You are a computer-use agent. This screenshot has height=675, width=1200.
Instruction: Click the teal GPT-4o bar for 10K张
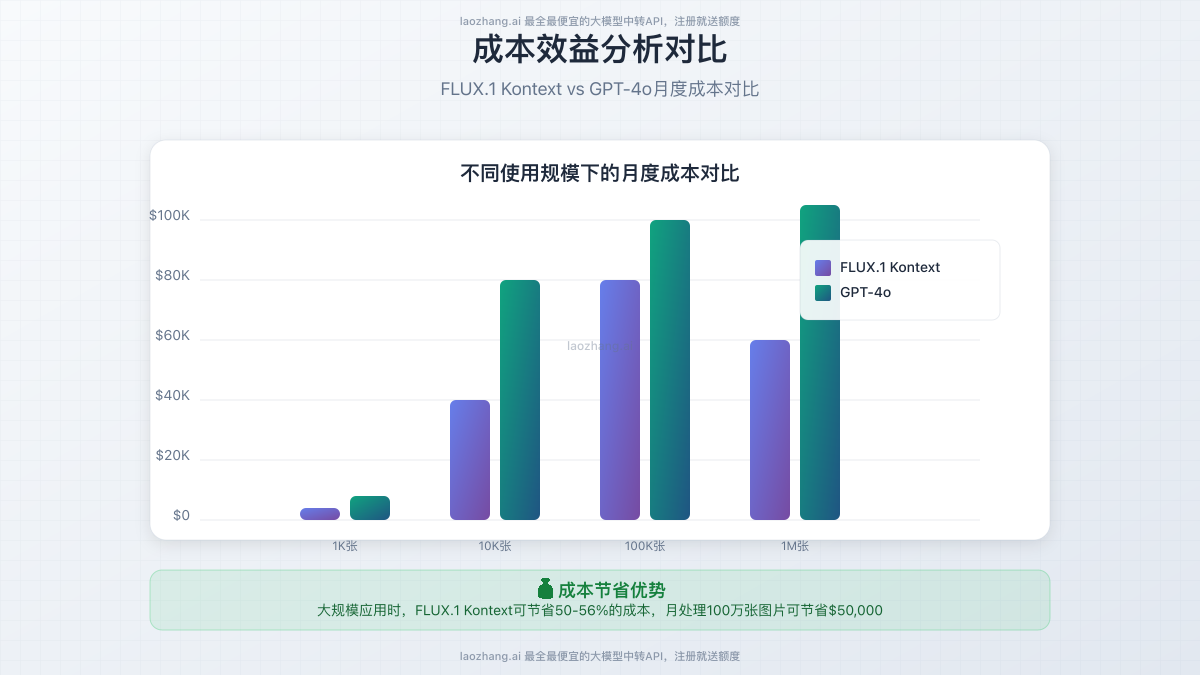(x=520, y=400)
